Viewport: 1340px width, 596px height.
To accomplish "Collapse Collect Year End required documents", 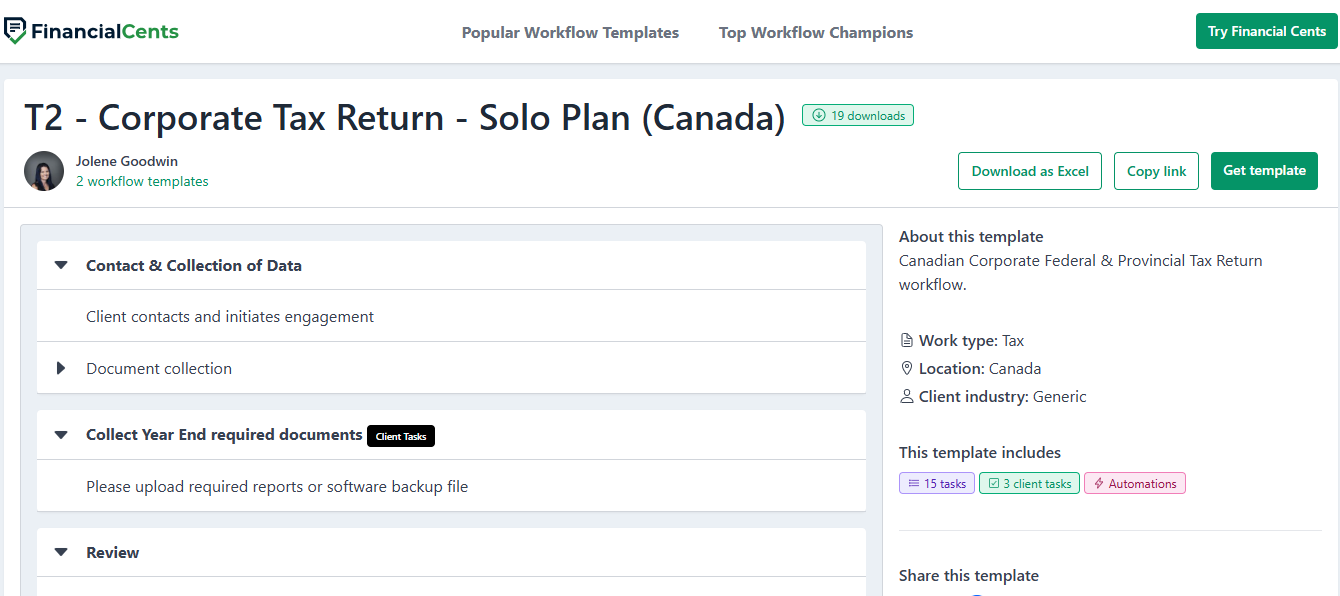I will point(61,436).
